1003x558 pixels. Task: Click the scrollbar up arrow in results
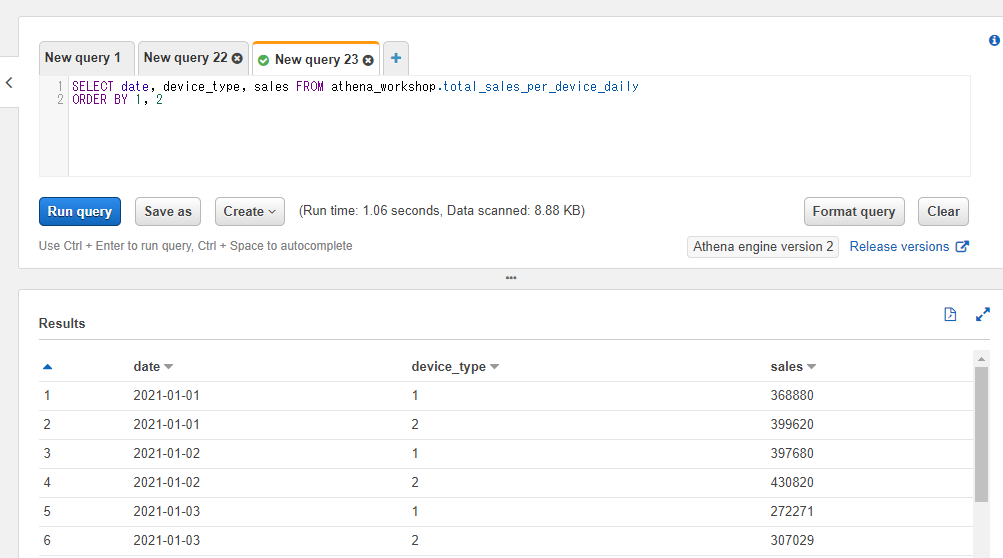(x=981, y=359)
